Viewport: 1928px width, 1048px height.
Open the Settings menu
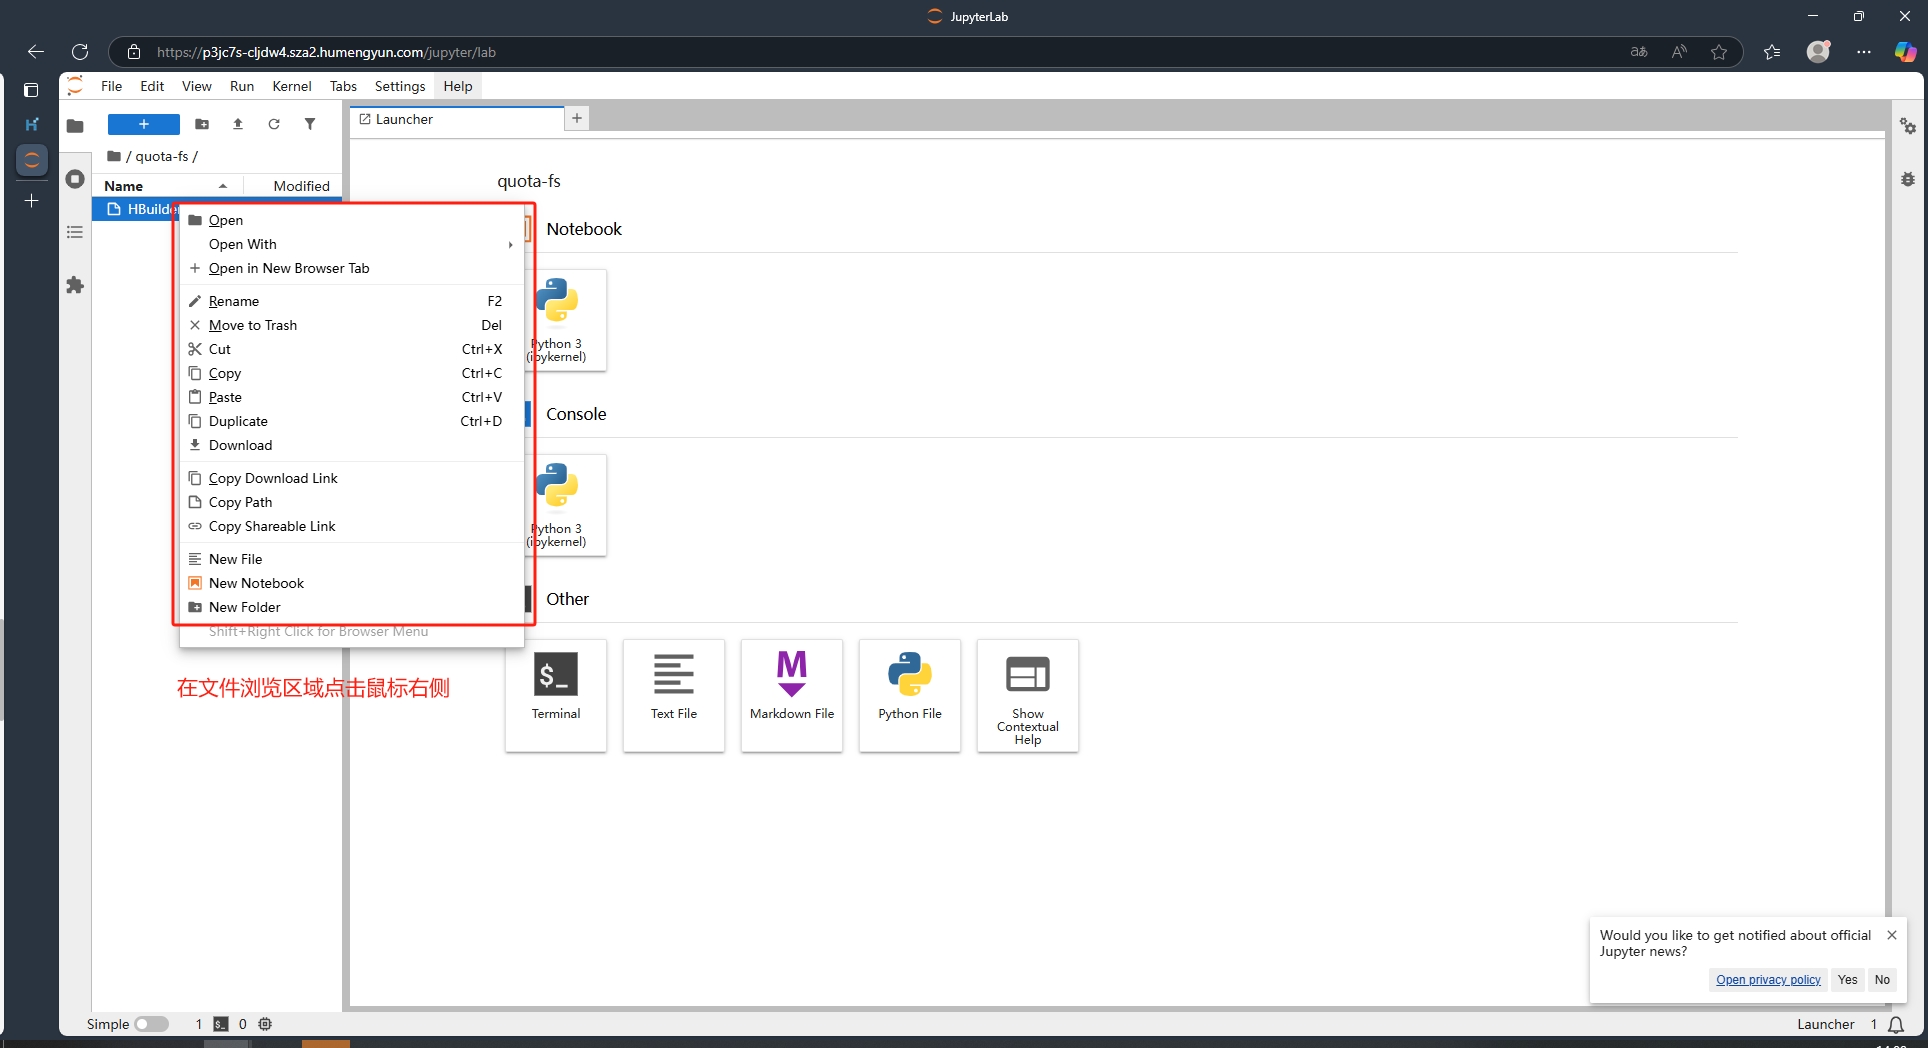[400, 86]
